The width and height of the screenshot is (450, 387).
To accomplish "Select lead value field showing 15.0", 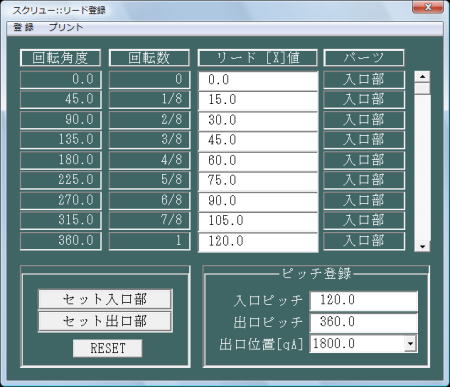I will coord(258,100).
